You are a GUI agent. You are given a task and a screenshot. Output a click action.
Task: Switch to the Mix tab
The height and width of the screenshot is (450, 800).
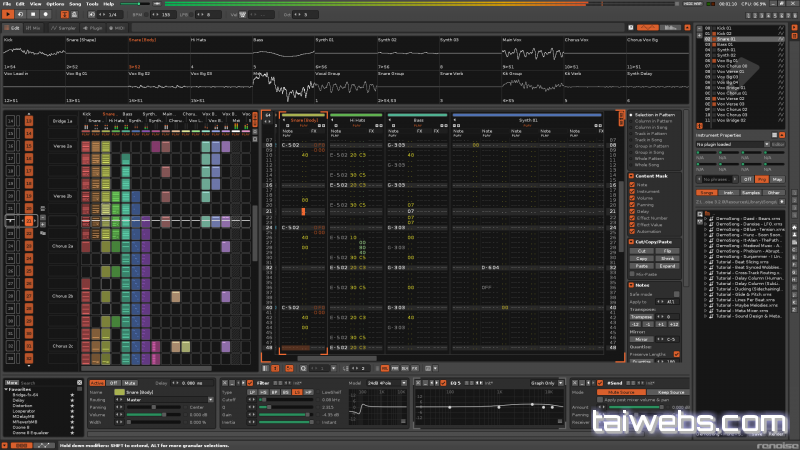click(x=33, y=28)
